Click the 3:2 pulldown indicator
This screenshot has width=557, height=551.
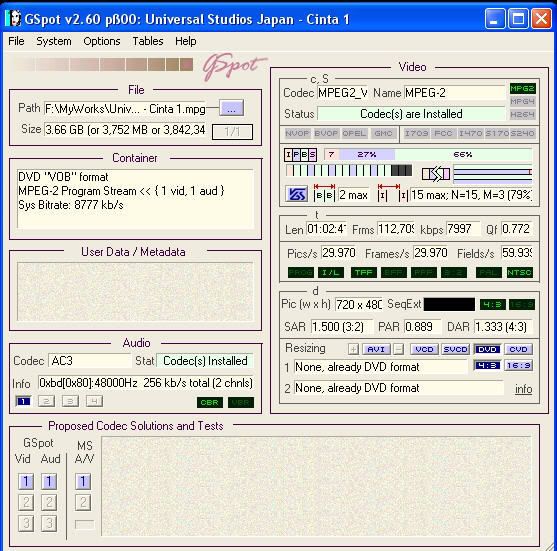pos(454,272)
